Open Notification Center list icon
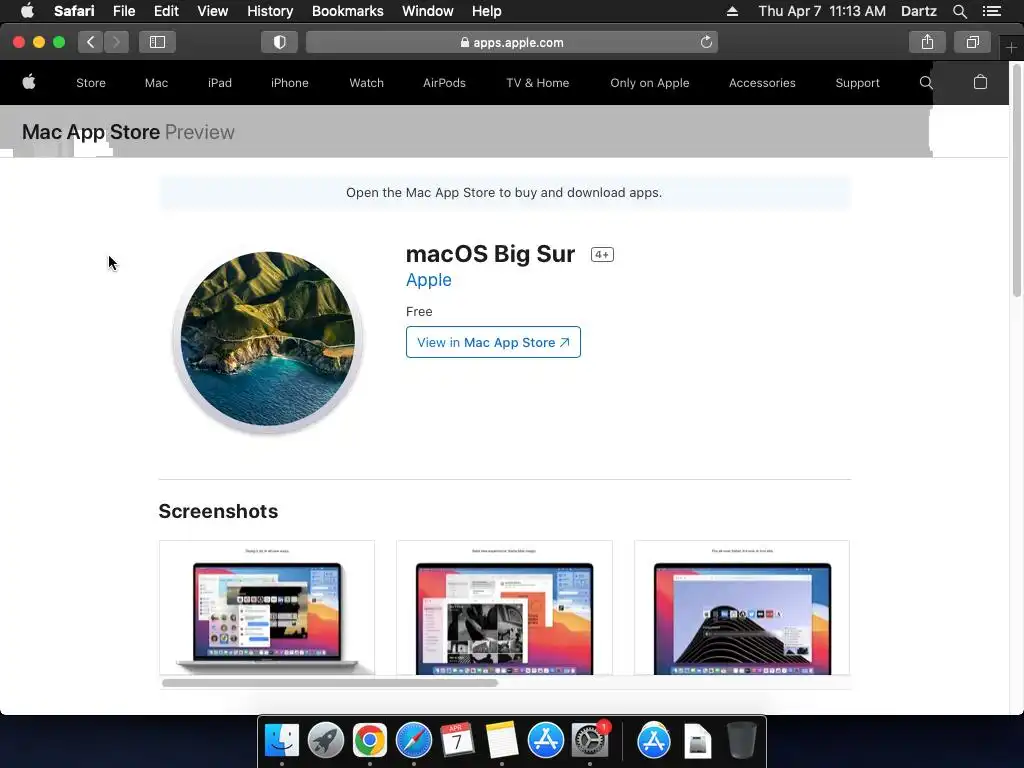1024x768 pixels. pos(992,11)
